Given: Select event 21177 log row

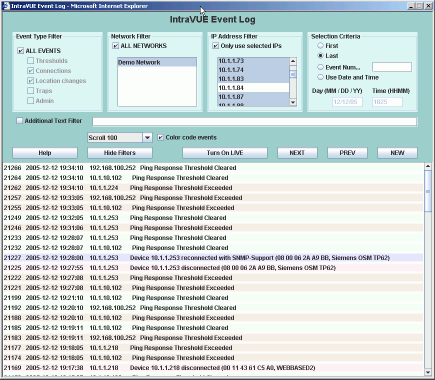Looking at the screenshot, I should click(x=213, y=348).
